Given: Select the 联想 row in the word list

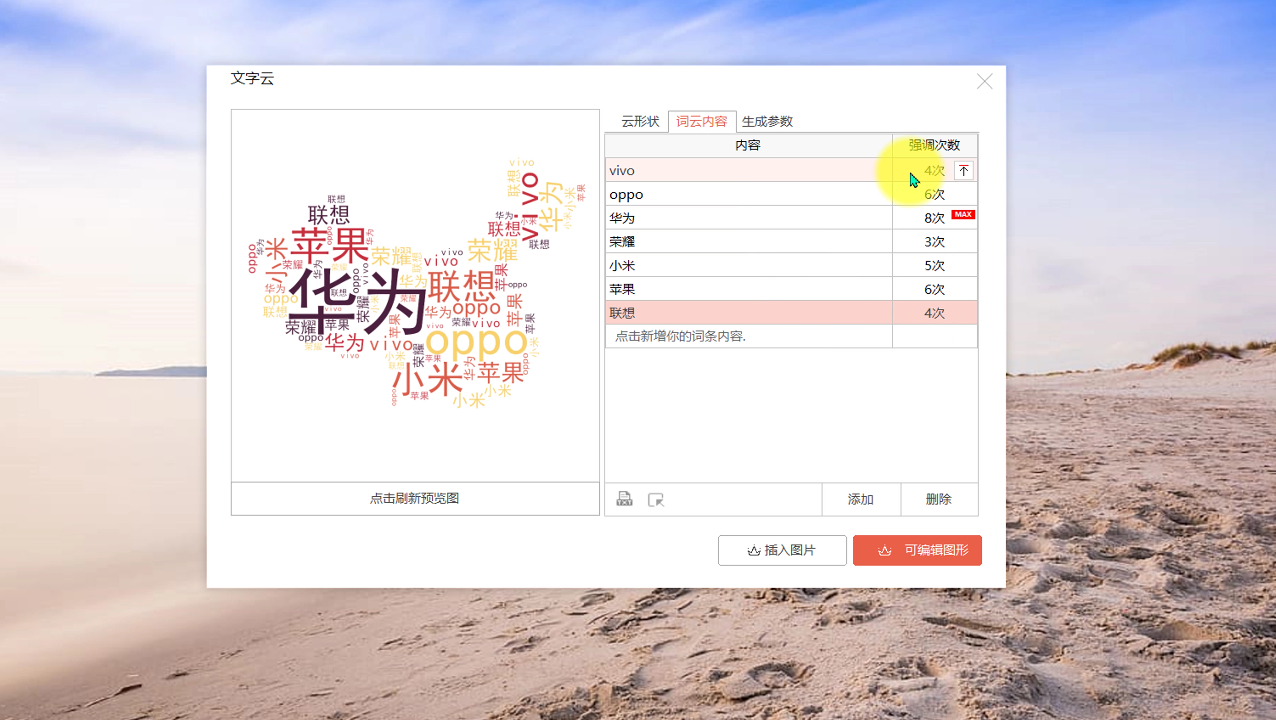Looking at the screenshot, I should (791, 313).
